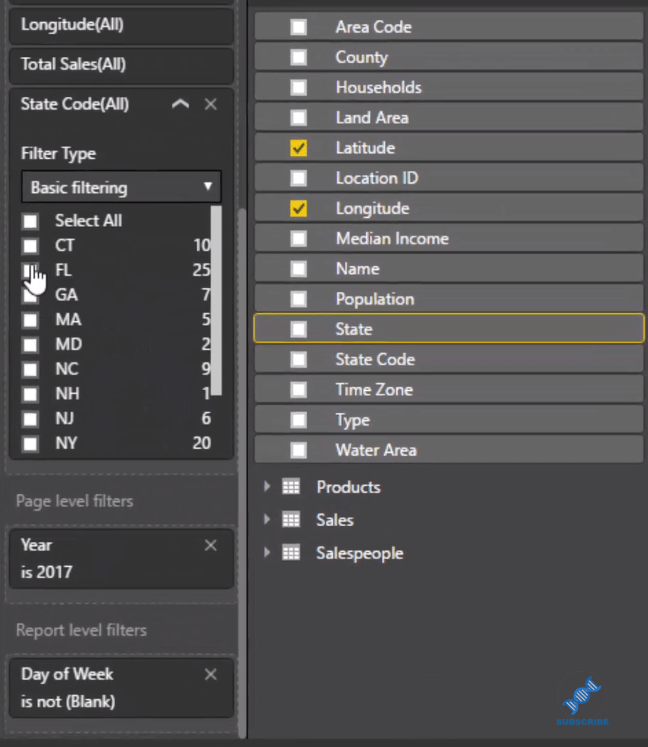The height and width of the screenshot is (747, 648).
Task: Enable the State Code field checkbox
Action: point(299,360)
